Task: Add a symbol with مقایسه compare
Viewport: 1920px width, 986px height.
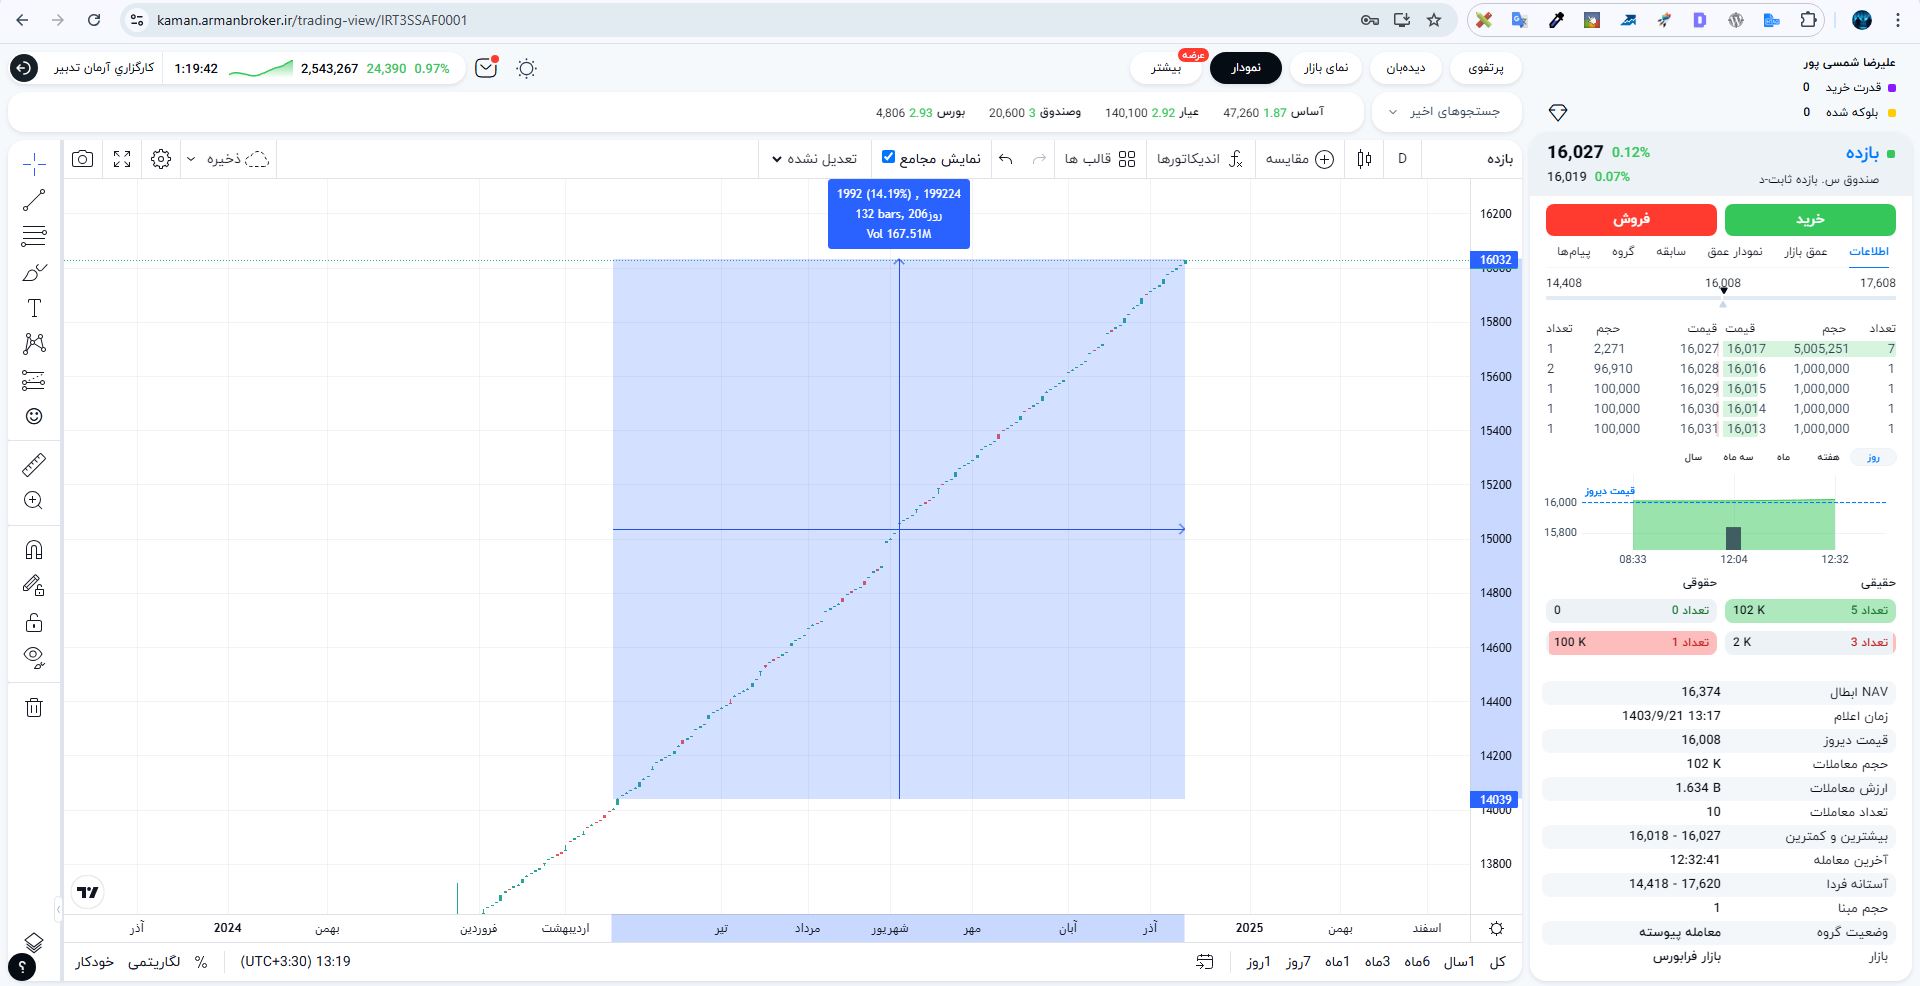Action: click(1300, 159)
